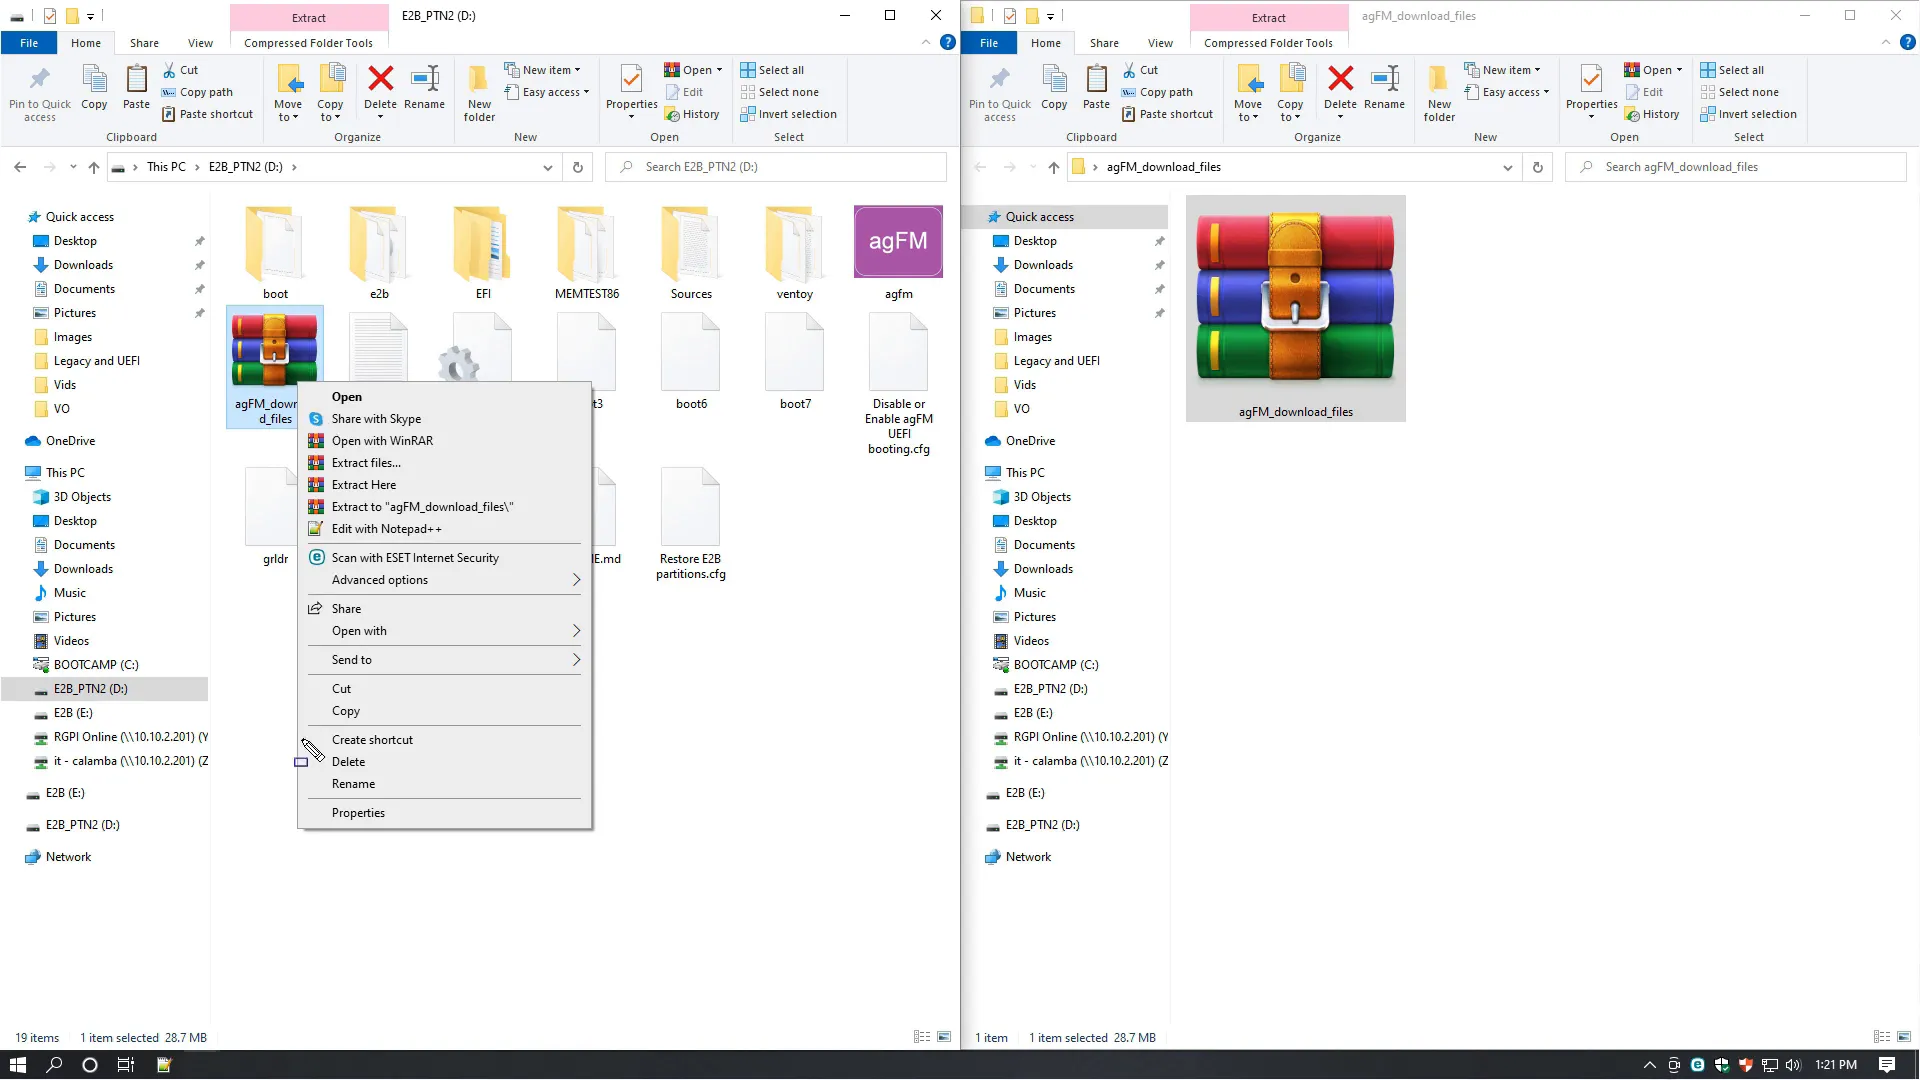Expand address bar history dropdown in left window
The image size is (1920, 1080).
click(x=547, y=167)
